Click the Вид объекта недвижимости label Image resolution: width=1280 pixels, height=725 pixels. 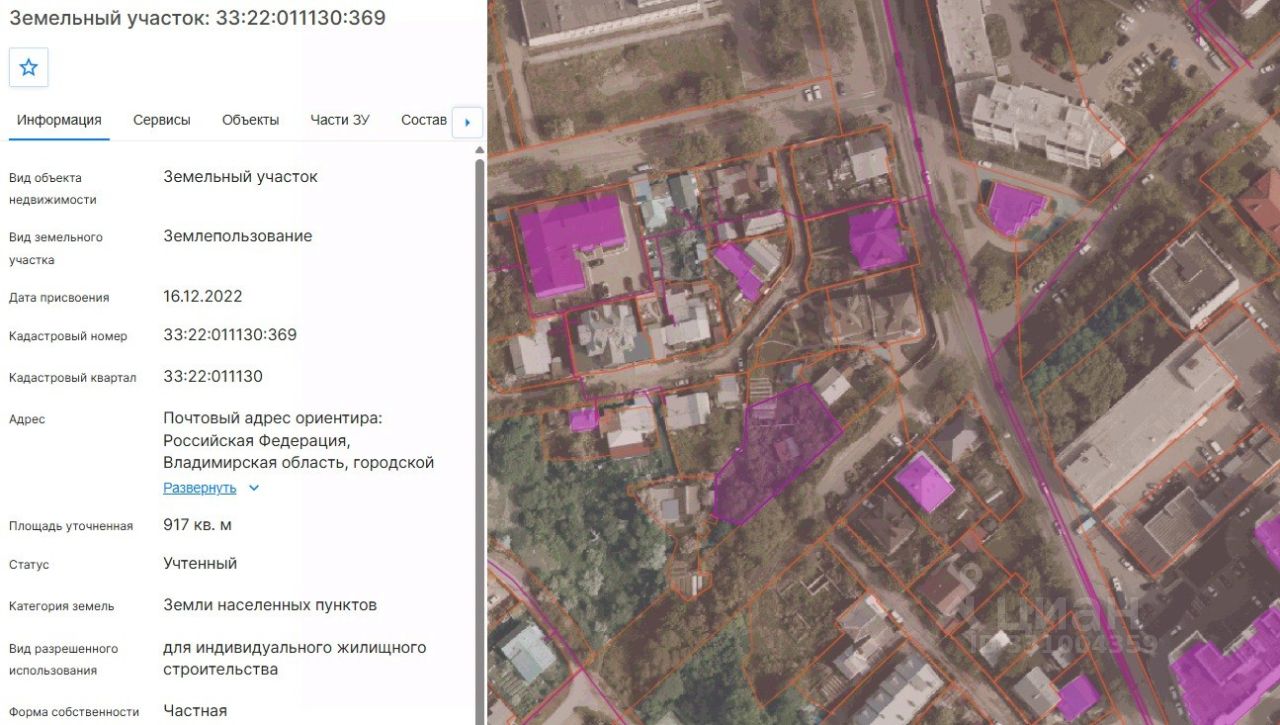pyautogui.click(x=53, y=189)
